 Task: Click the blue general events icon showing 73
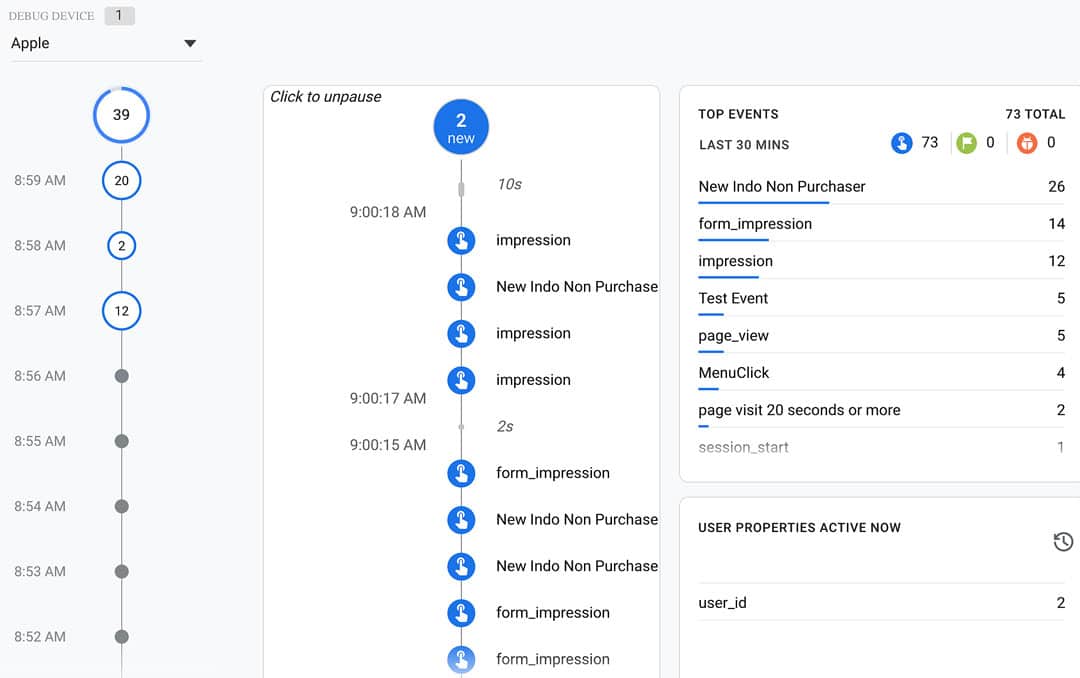[x=901, y=143]
